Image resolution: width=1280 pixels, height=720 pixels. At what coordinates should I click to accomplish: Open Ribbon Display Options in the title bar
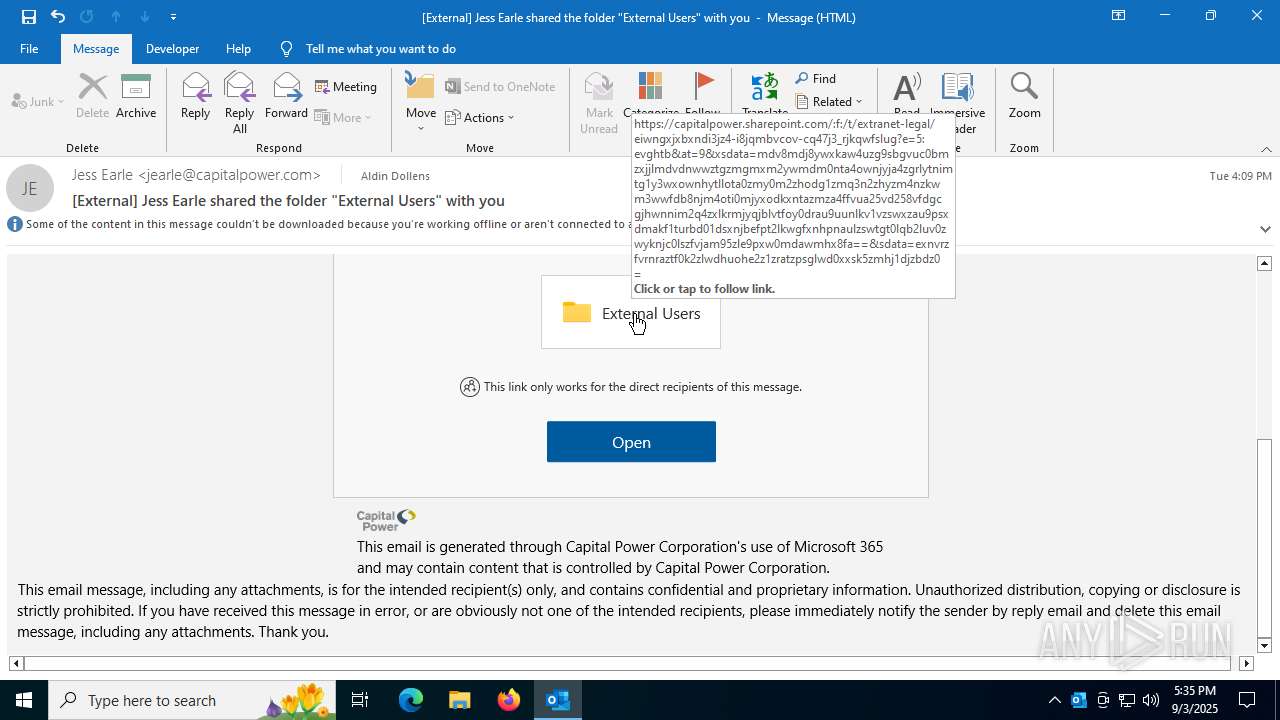point(1118,16)
